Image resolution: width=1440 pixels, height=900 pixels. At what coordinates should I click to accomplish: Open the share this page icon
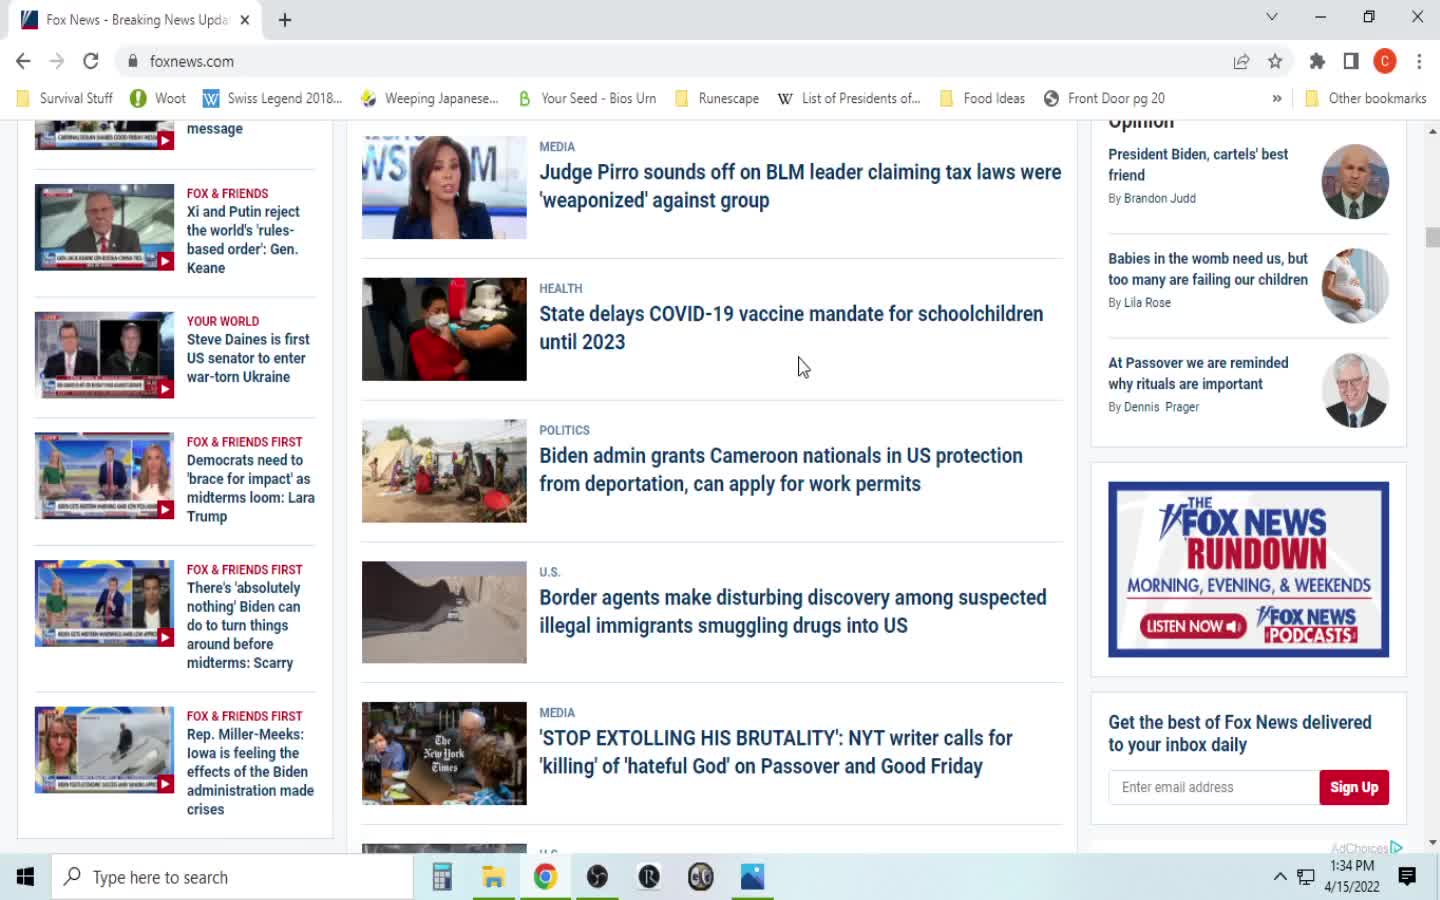1241,61
